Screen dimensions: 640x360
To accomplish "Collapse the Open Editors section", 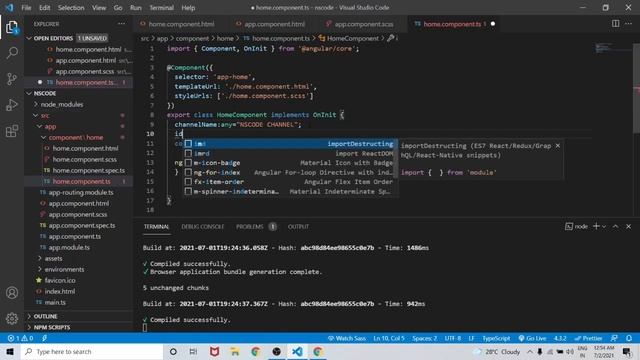I will tap(29, 38).
